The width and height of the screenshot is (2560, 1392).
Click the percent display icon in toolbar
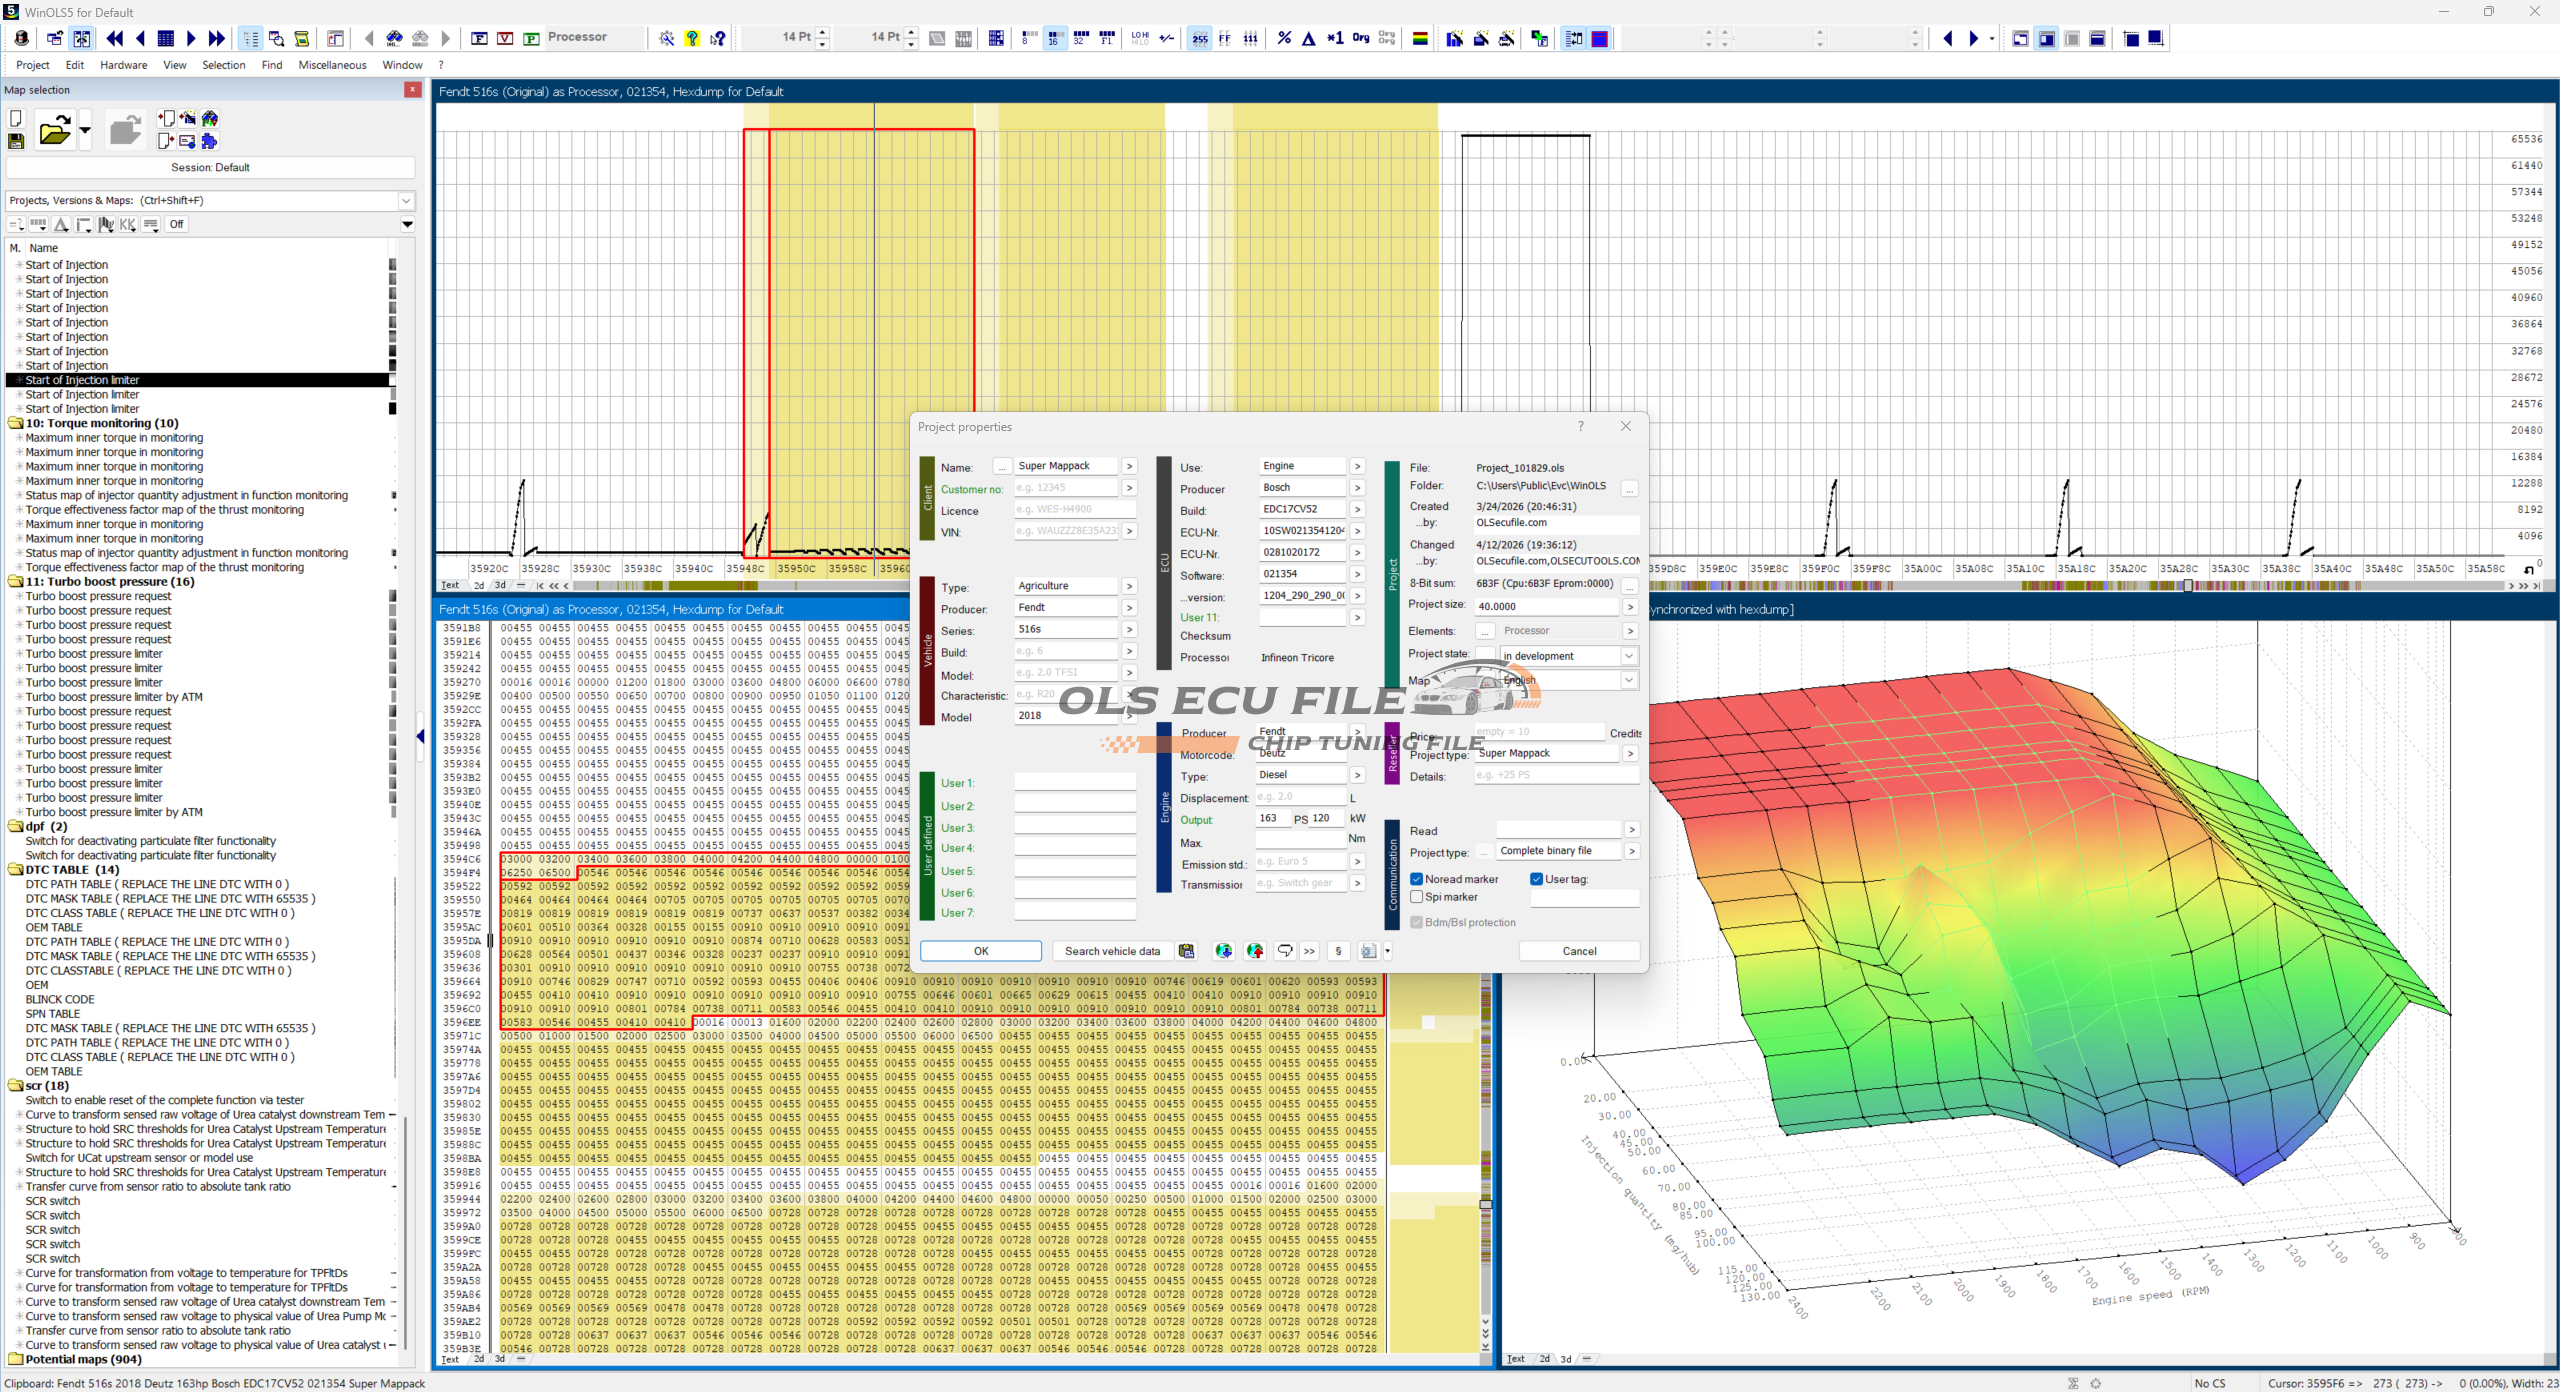pyautogui.click(x=1284, y=38)
